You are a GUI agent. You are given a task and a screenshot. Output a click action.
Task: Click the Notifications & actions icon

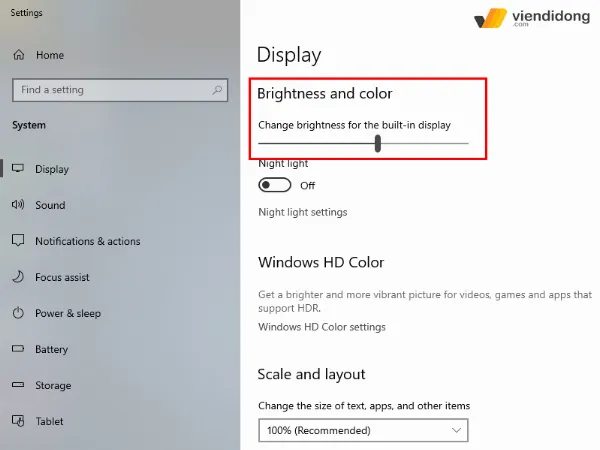[18, 241]
